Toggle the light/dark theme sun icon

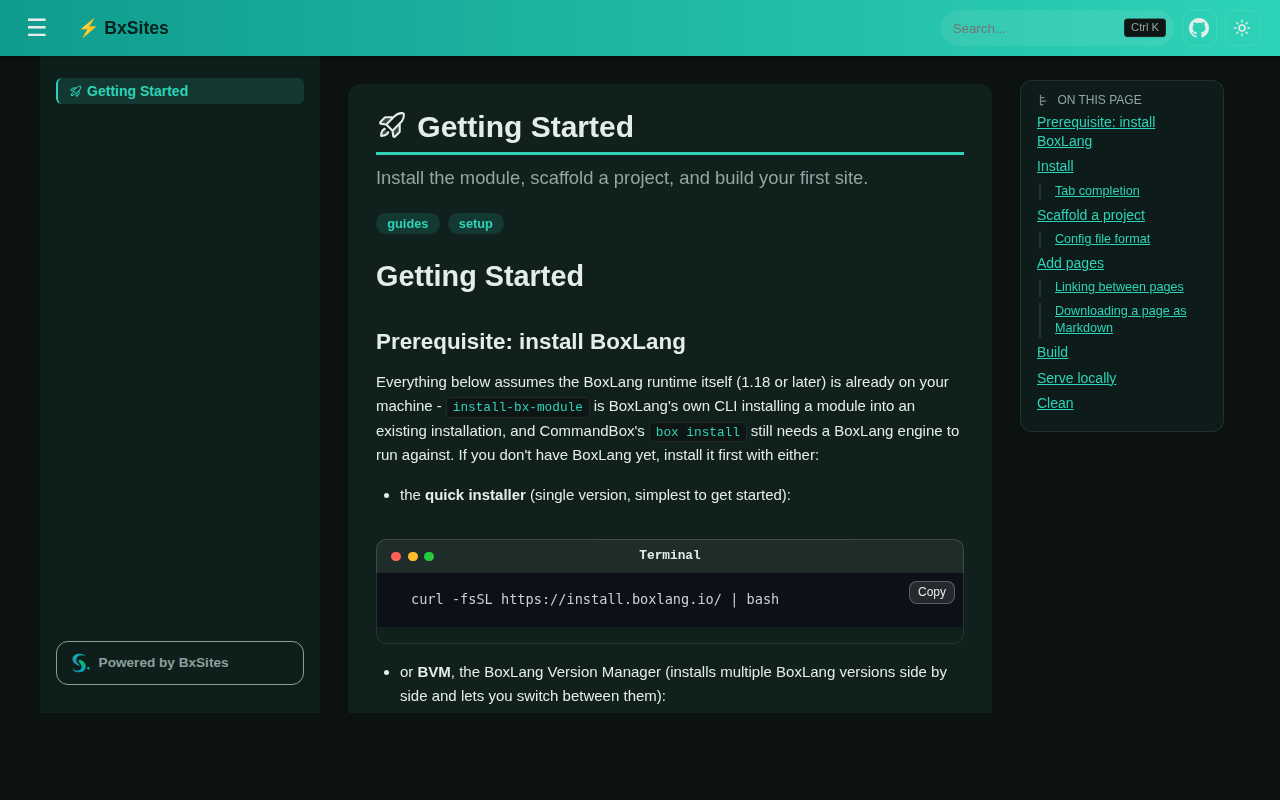[1242, 28]
